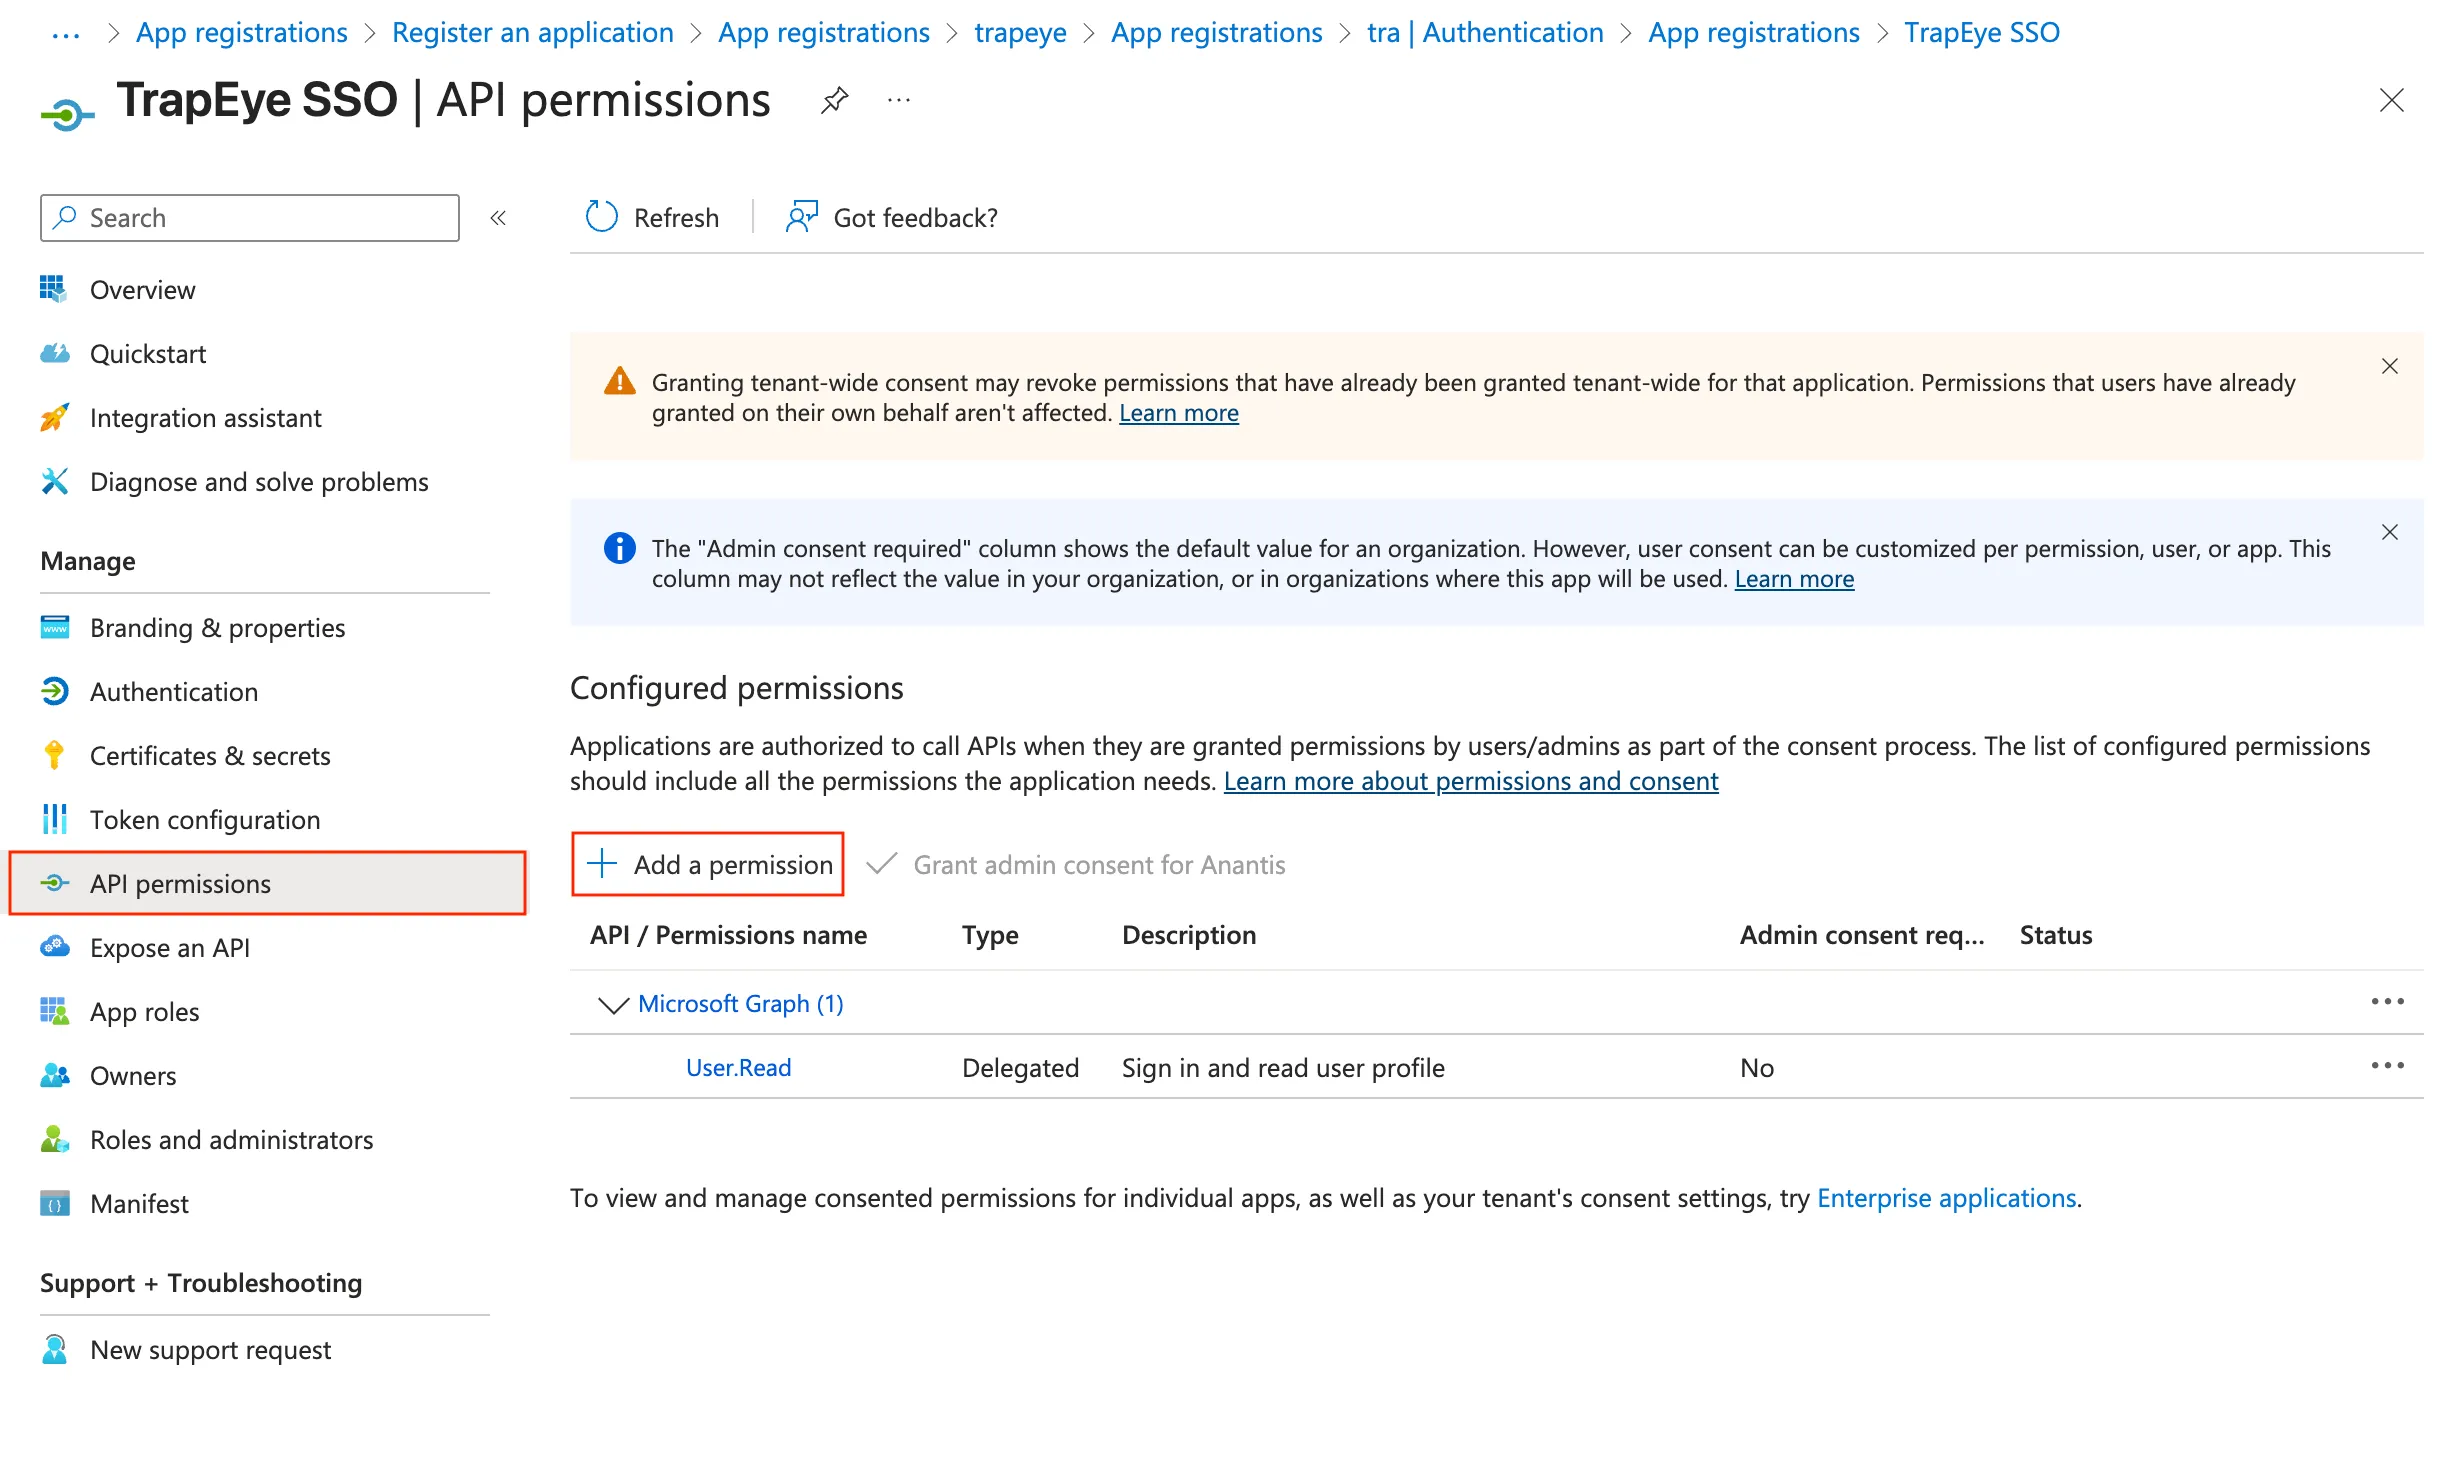Dismiss the admin consent info banner

2390,532
